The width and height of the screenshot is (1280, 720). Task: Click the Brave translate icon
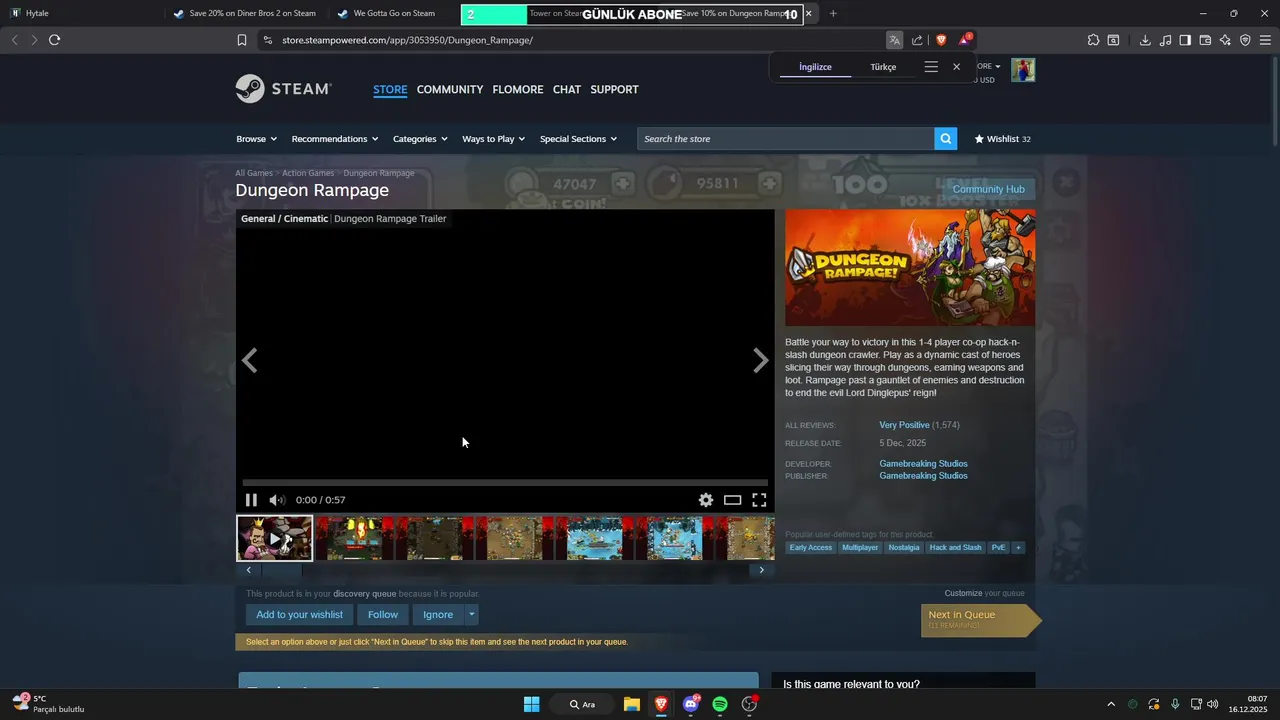point(894,40)
